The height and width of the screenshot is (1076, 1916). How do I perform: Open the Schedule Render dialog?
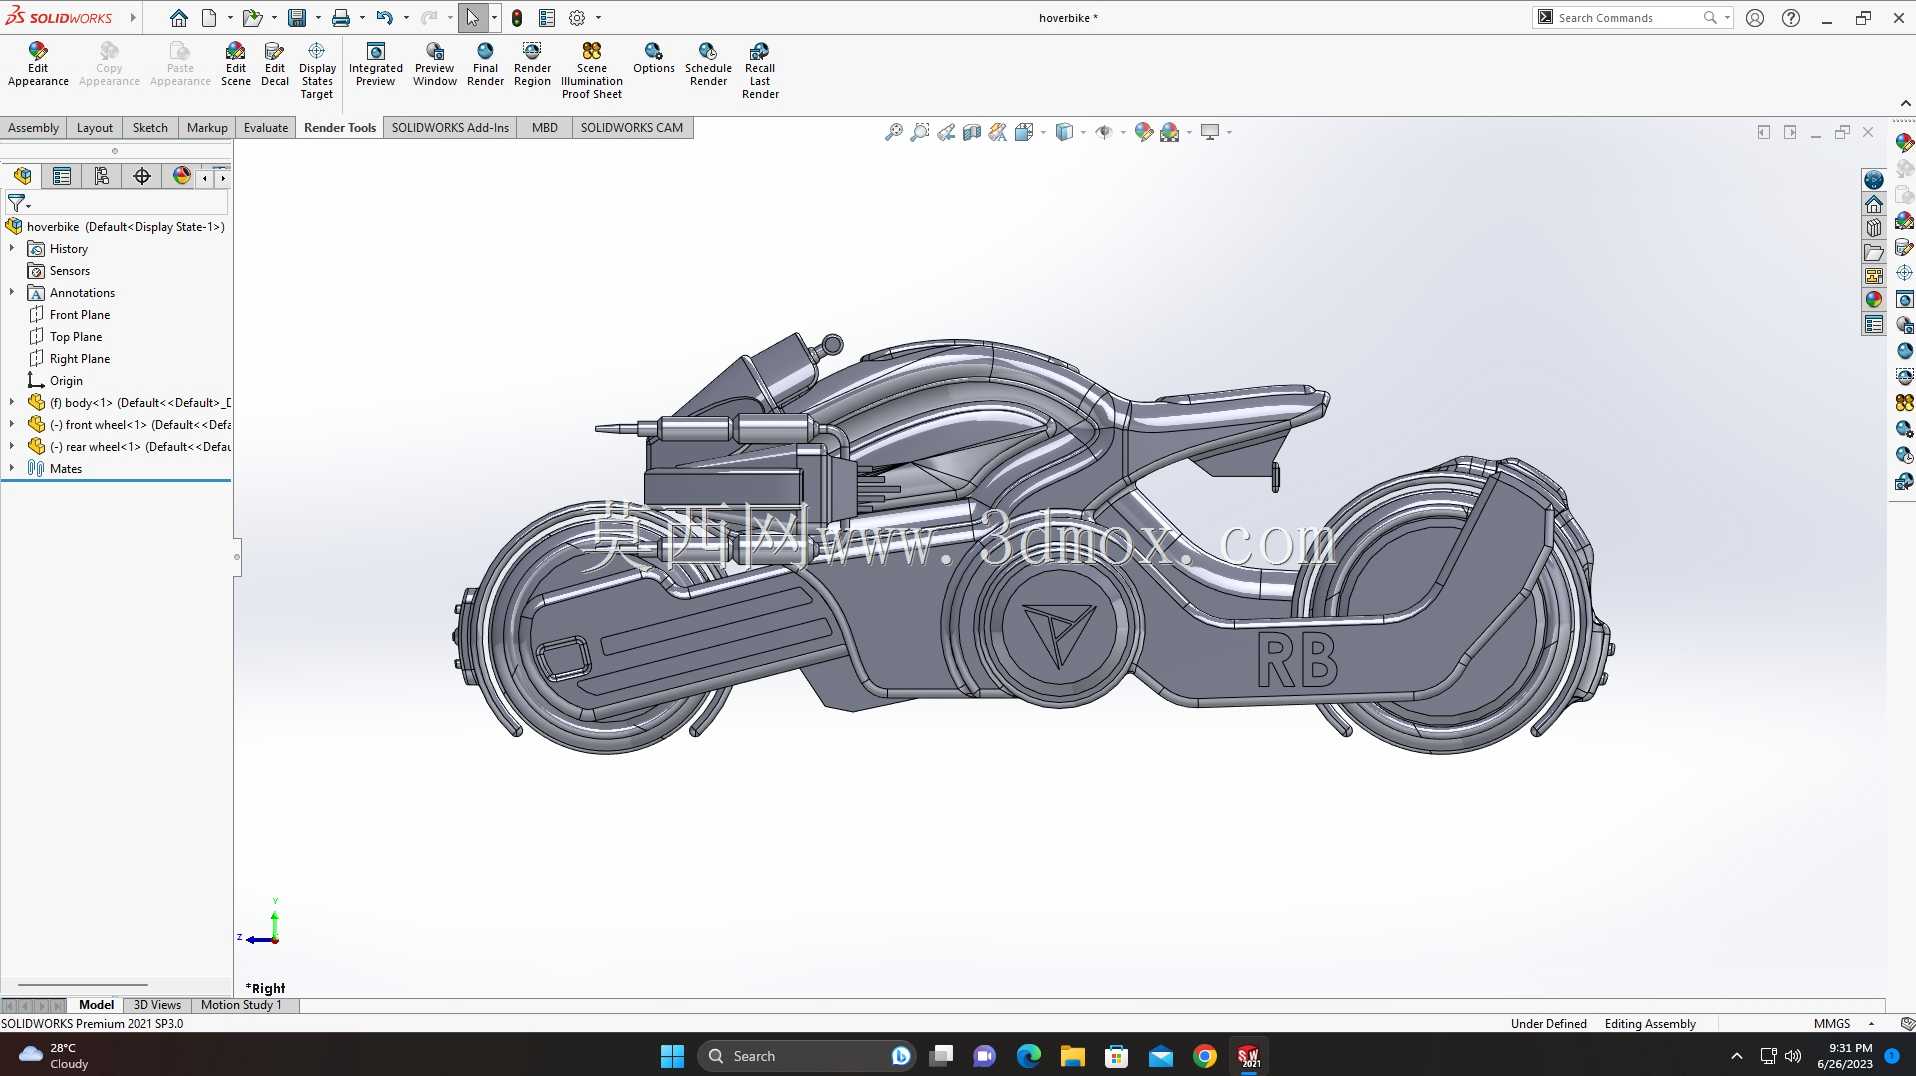(x=708, y=65)
